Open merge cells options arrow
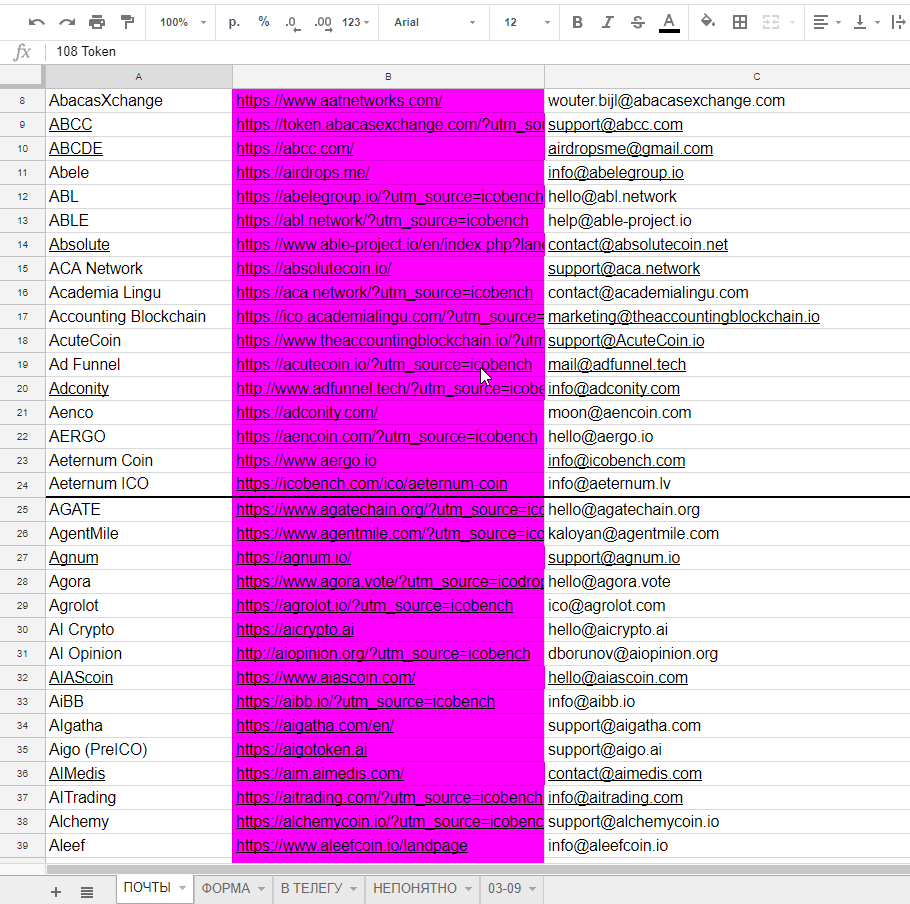The width and height of the screenshot is (910, 904). 792,23
